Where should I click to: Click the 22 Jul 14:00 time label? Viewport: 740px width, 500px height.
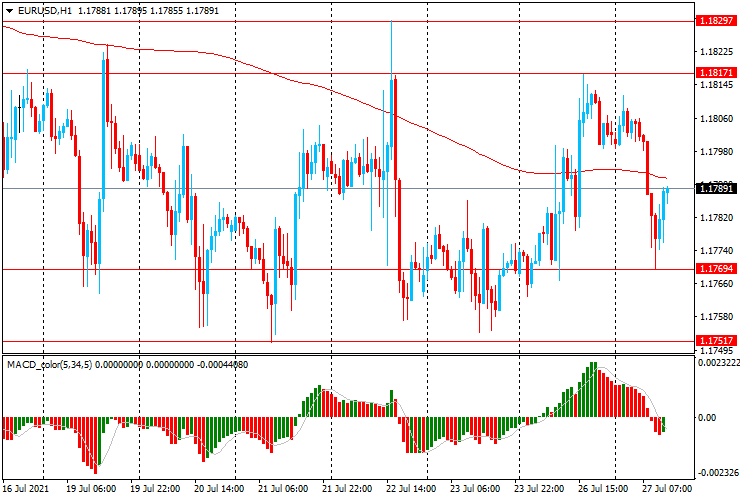[x=411, y=488]
